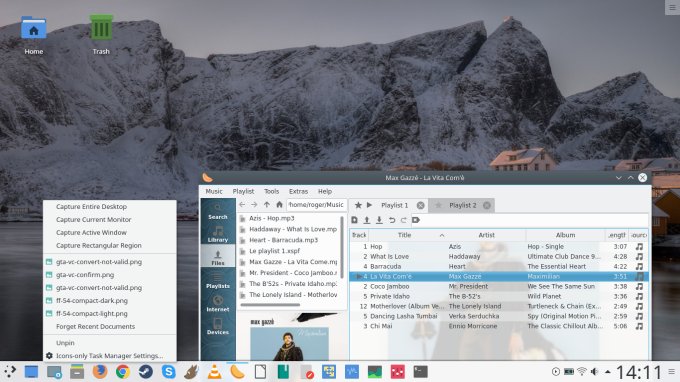Undo the last playlist change
680x382 pixels.
point(392,220)
